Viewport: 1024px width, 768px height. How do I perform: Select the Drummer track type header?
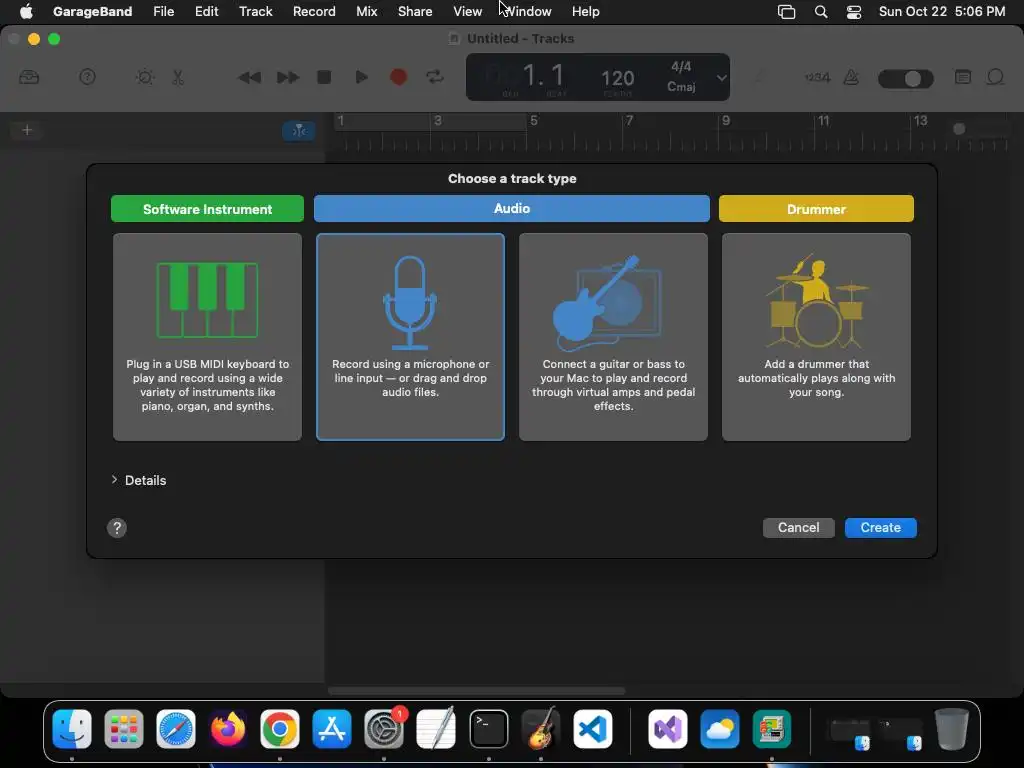click(x=816, y=209)
